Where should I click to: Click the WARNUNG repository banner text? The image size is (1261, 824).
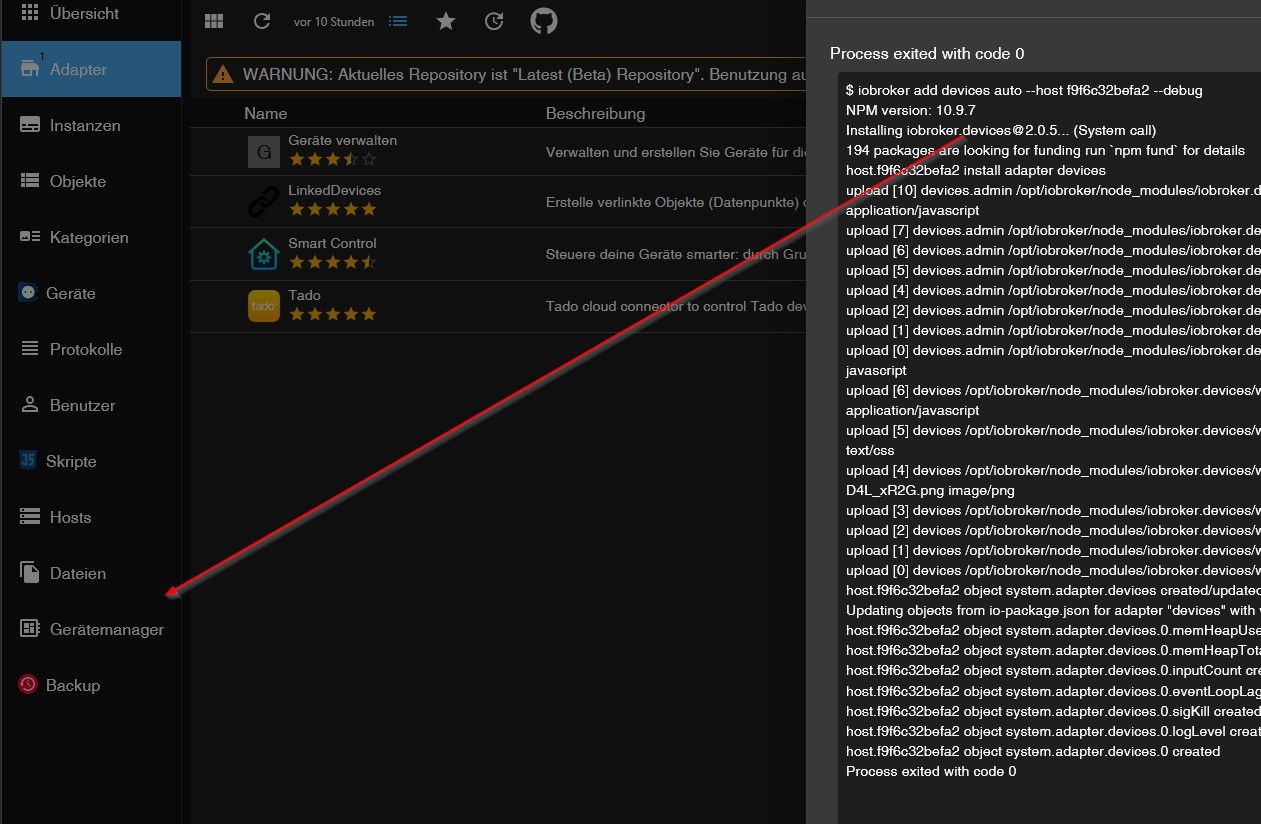[524, 74]
